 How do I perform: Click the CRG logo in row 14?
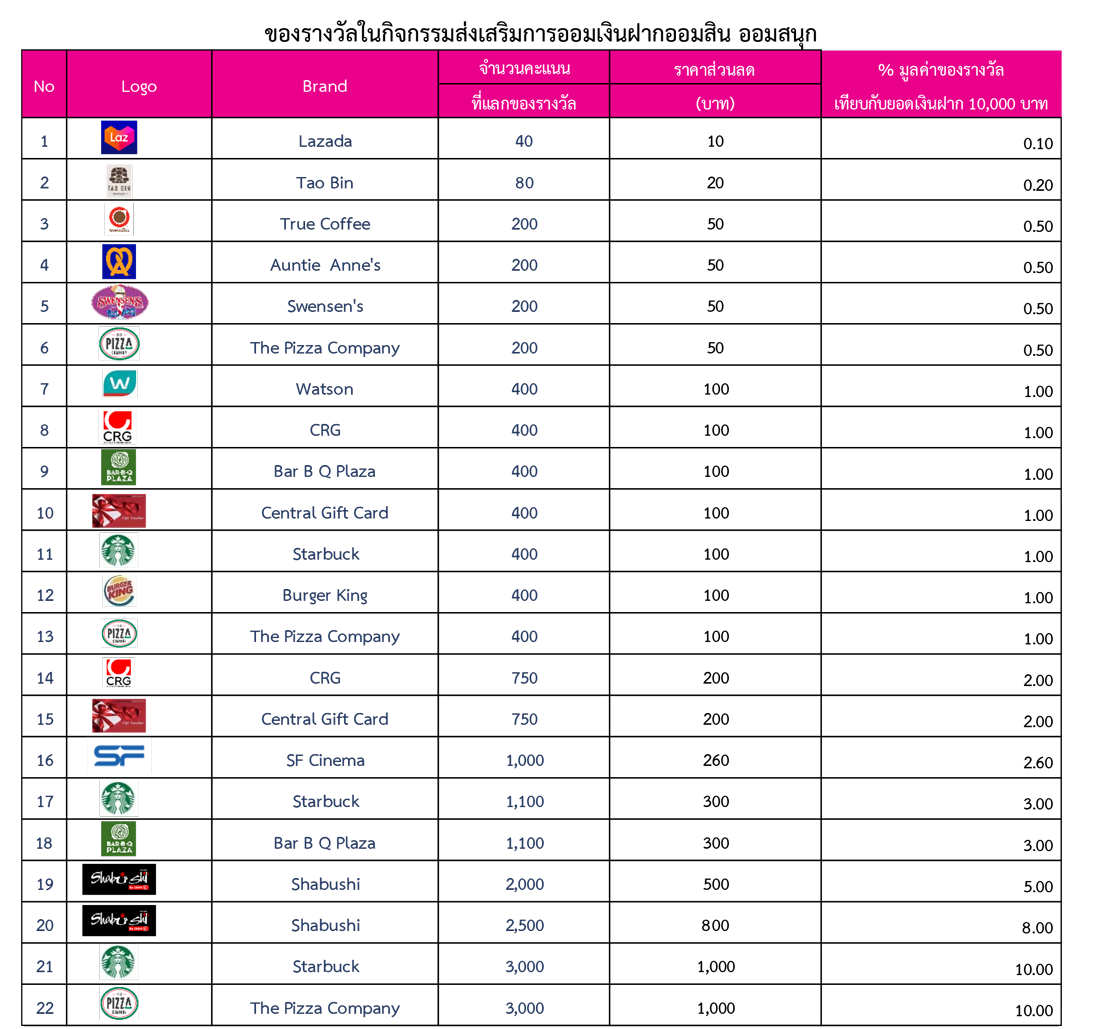click(118, 673)
